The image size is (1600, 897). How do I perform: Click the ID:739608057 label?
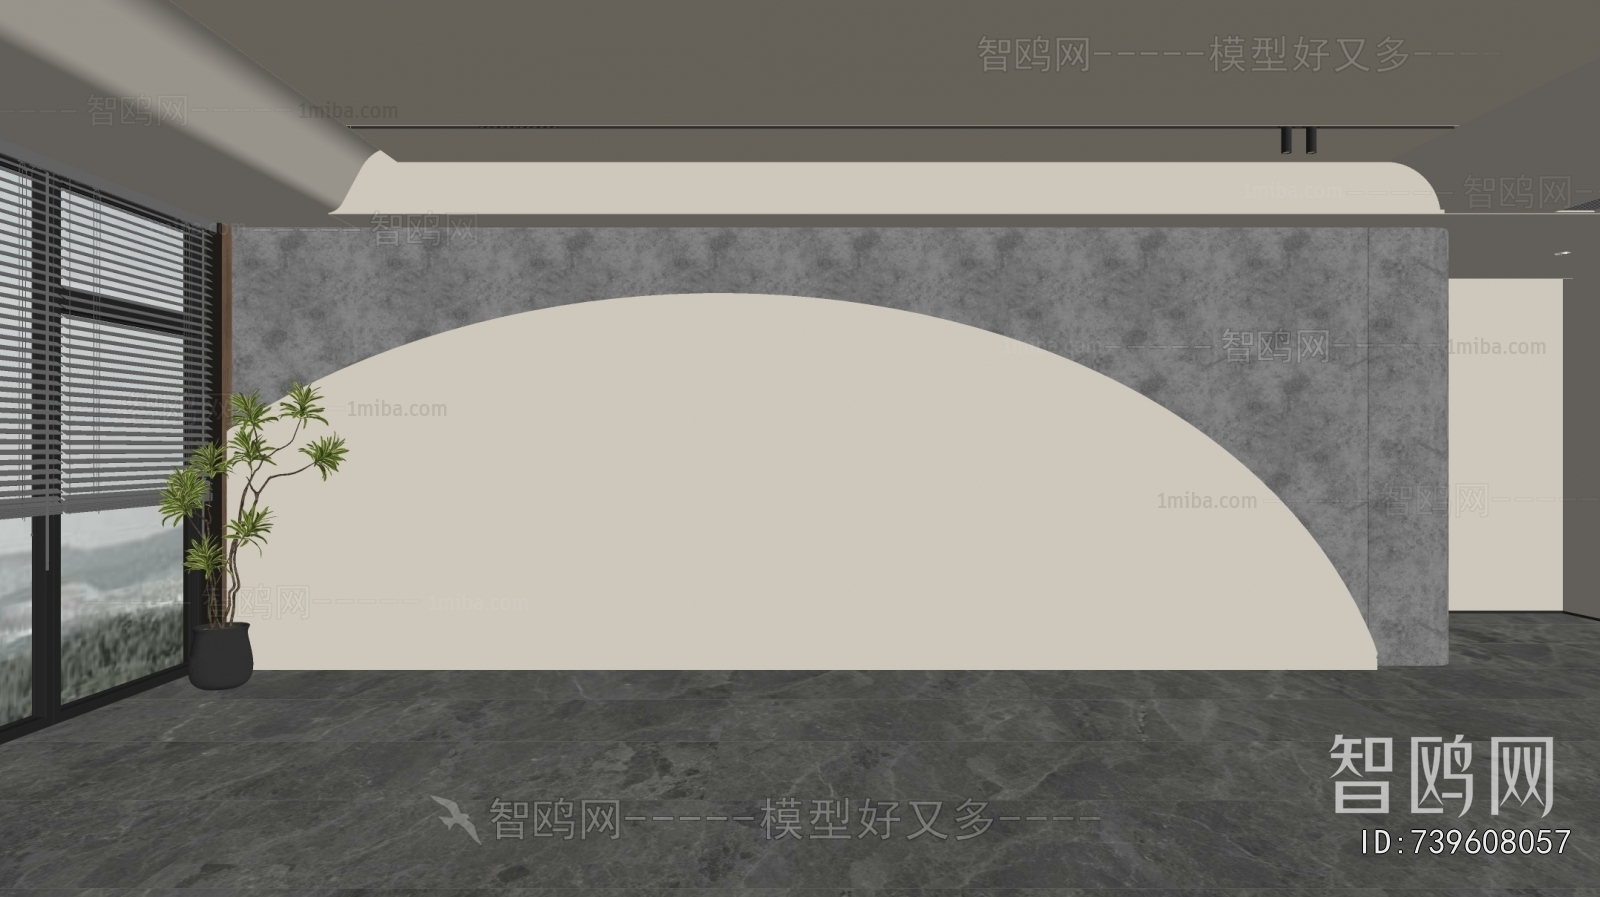(x=1466, y=842)
